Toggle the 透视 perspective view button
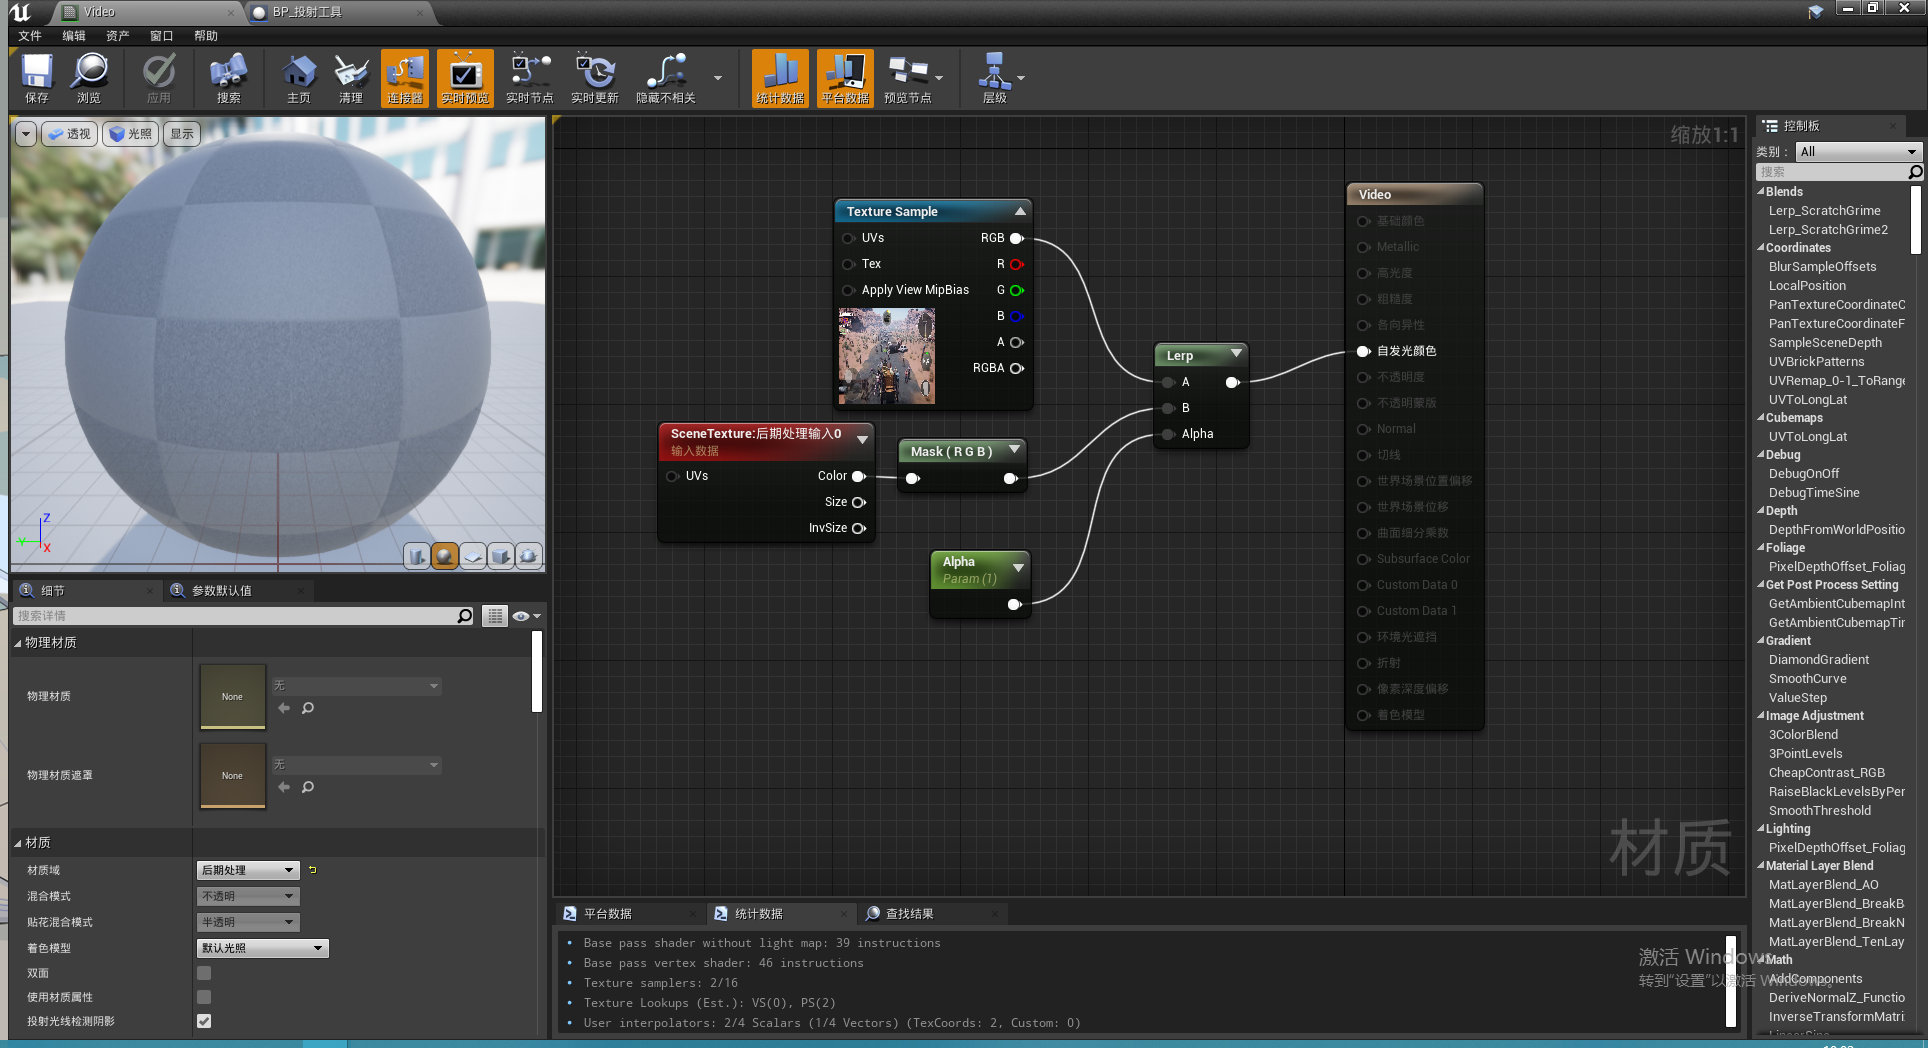The image size is (1928, 1048). click(x=69, y=134)
